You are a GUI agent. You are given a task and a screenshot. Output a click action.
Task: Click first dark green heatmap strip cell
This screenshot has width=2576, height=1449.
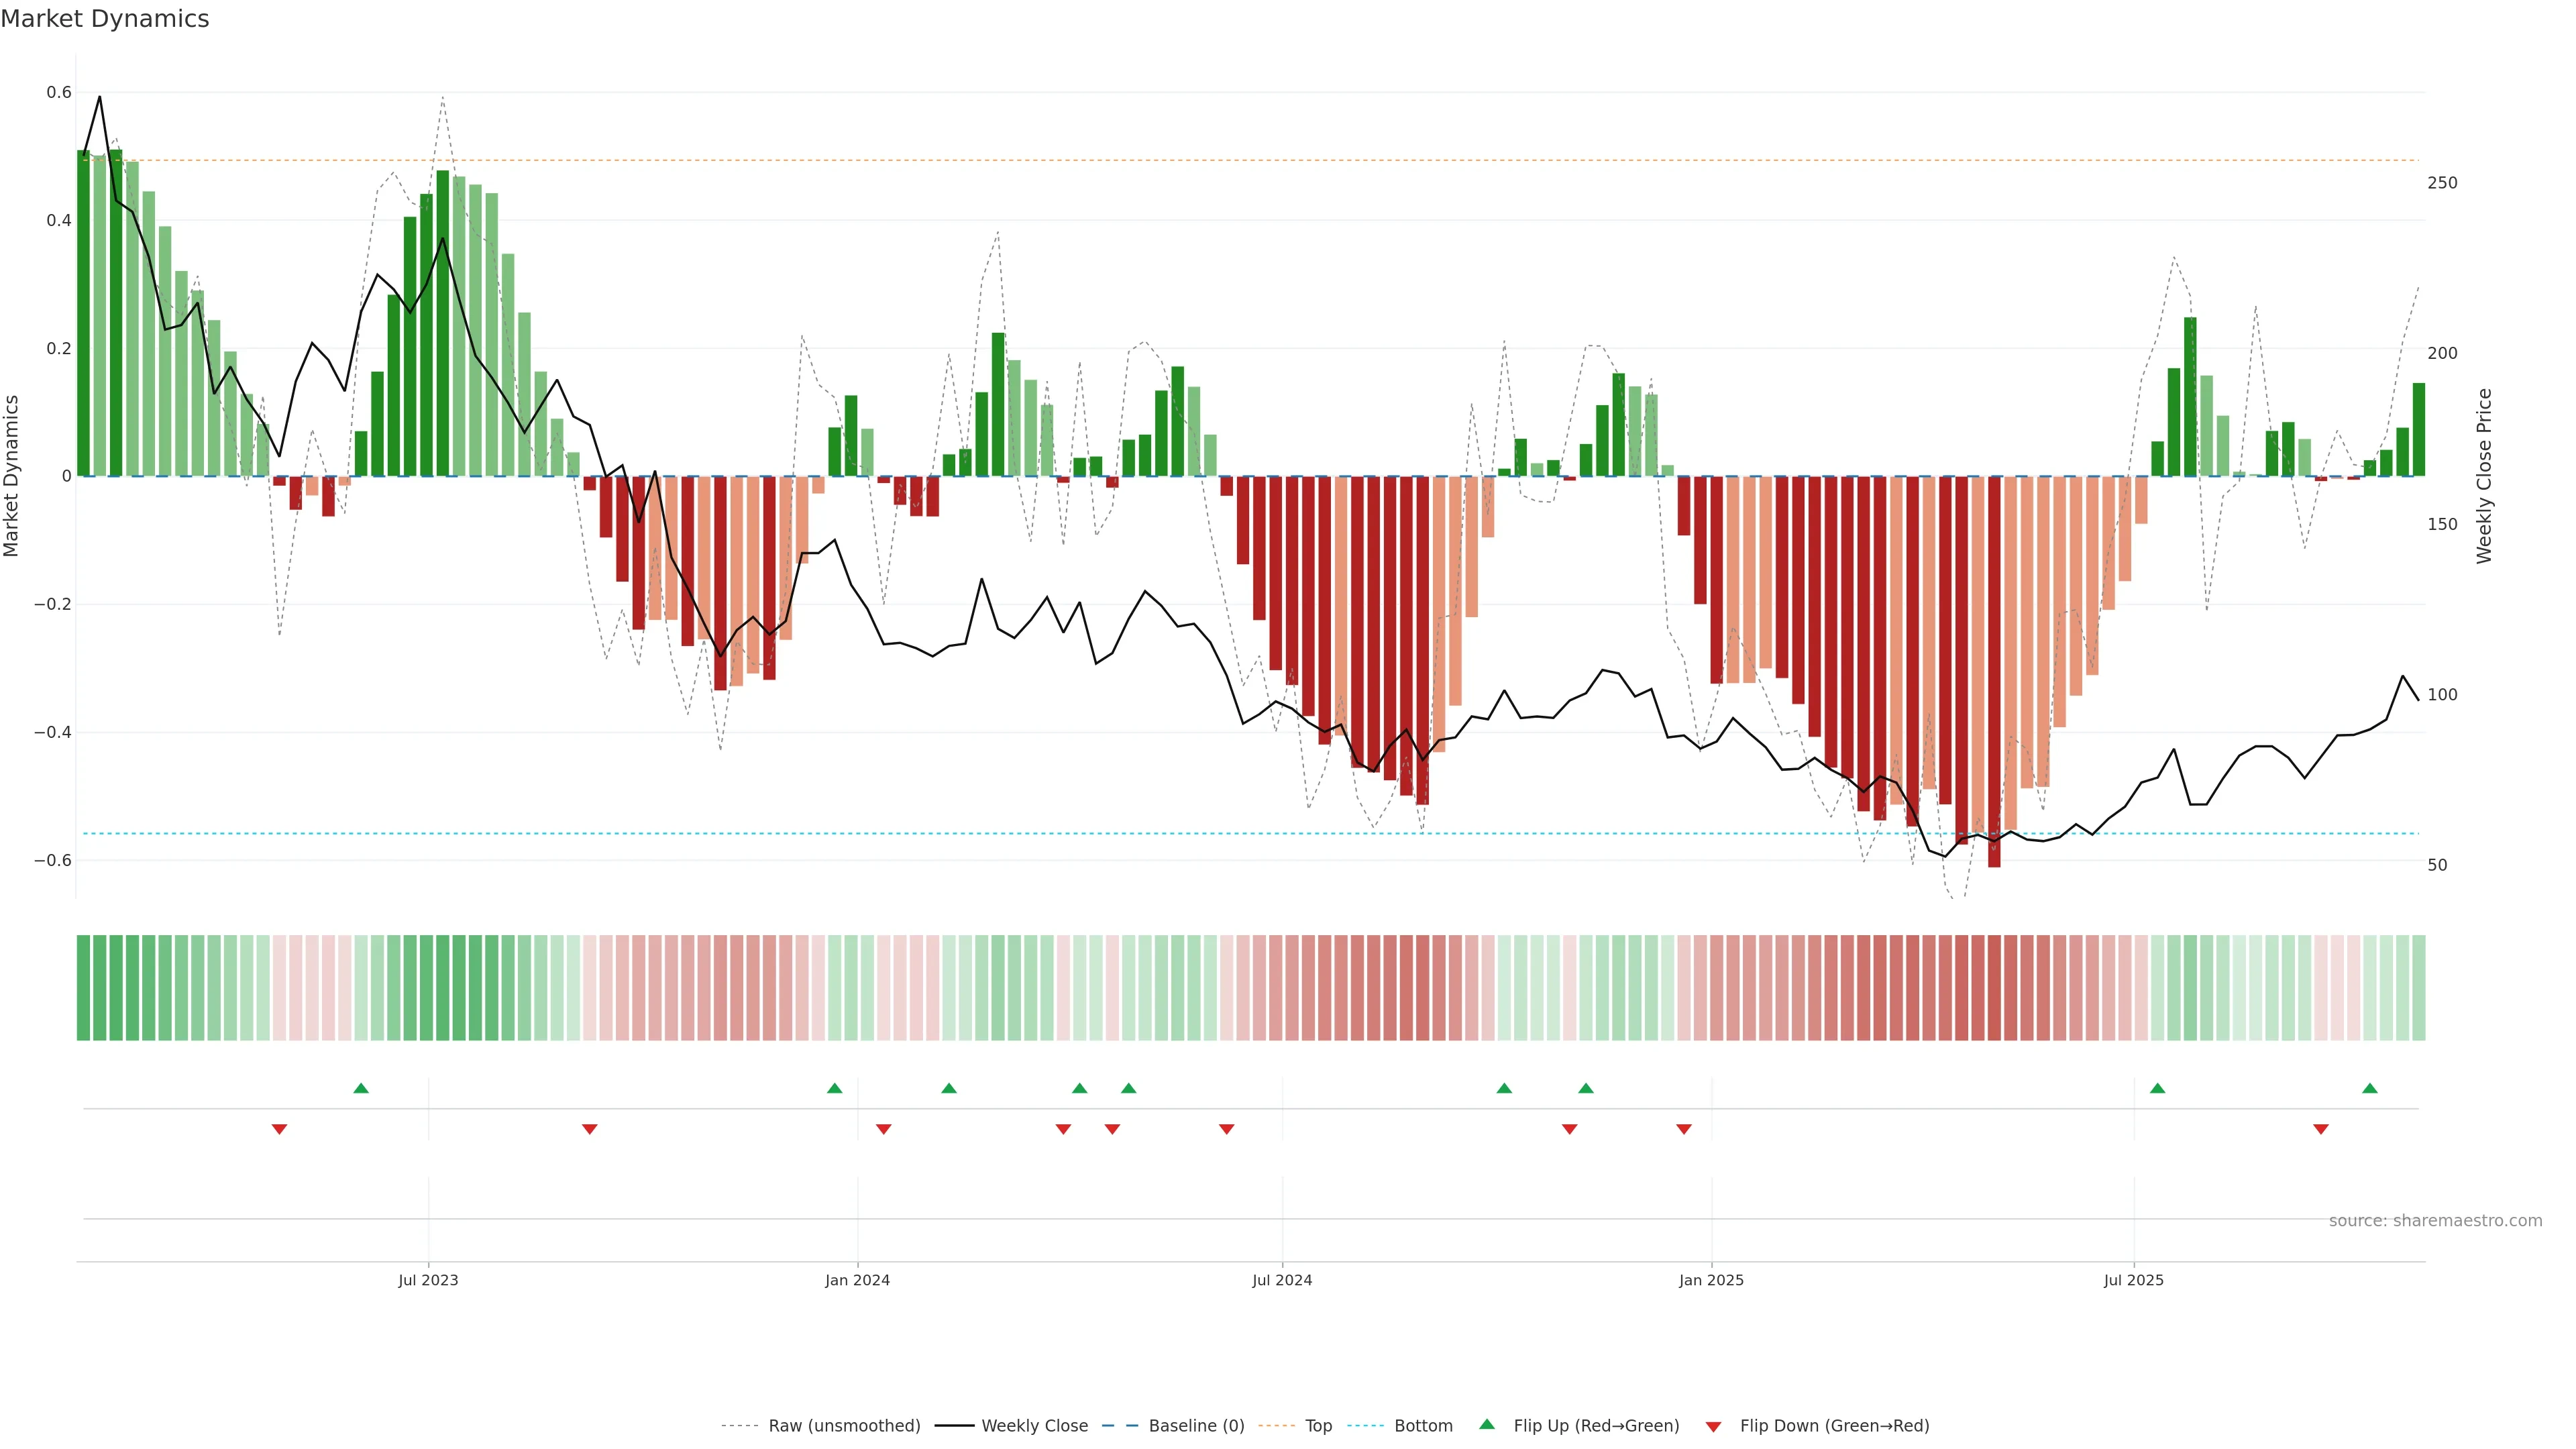[x=83, y=988]
